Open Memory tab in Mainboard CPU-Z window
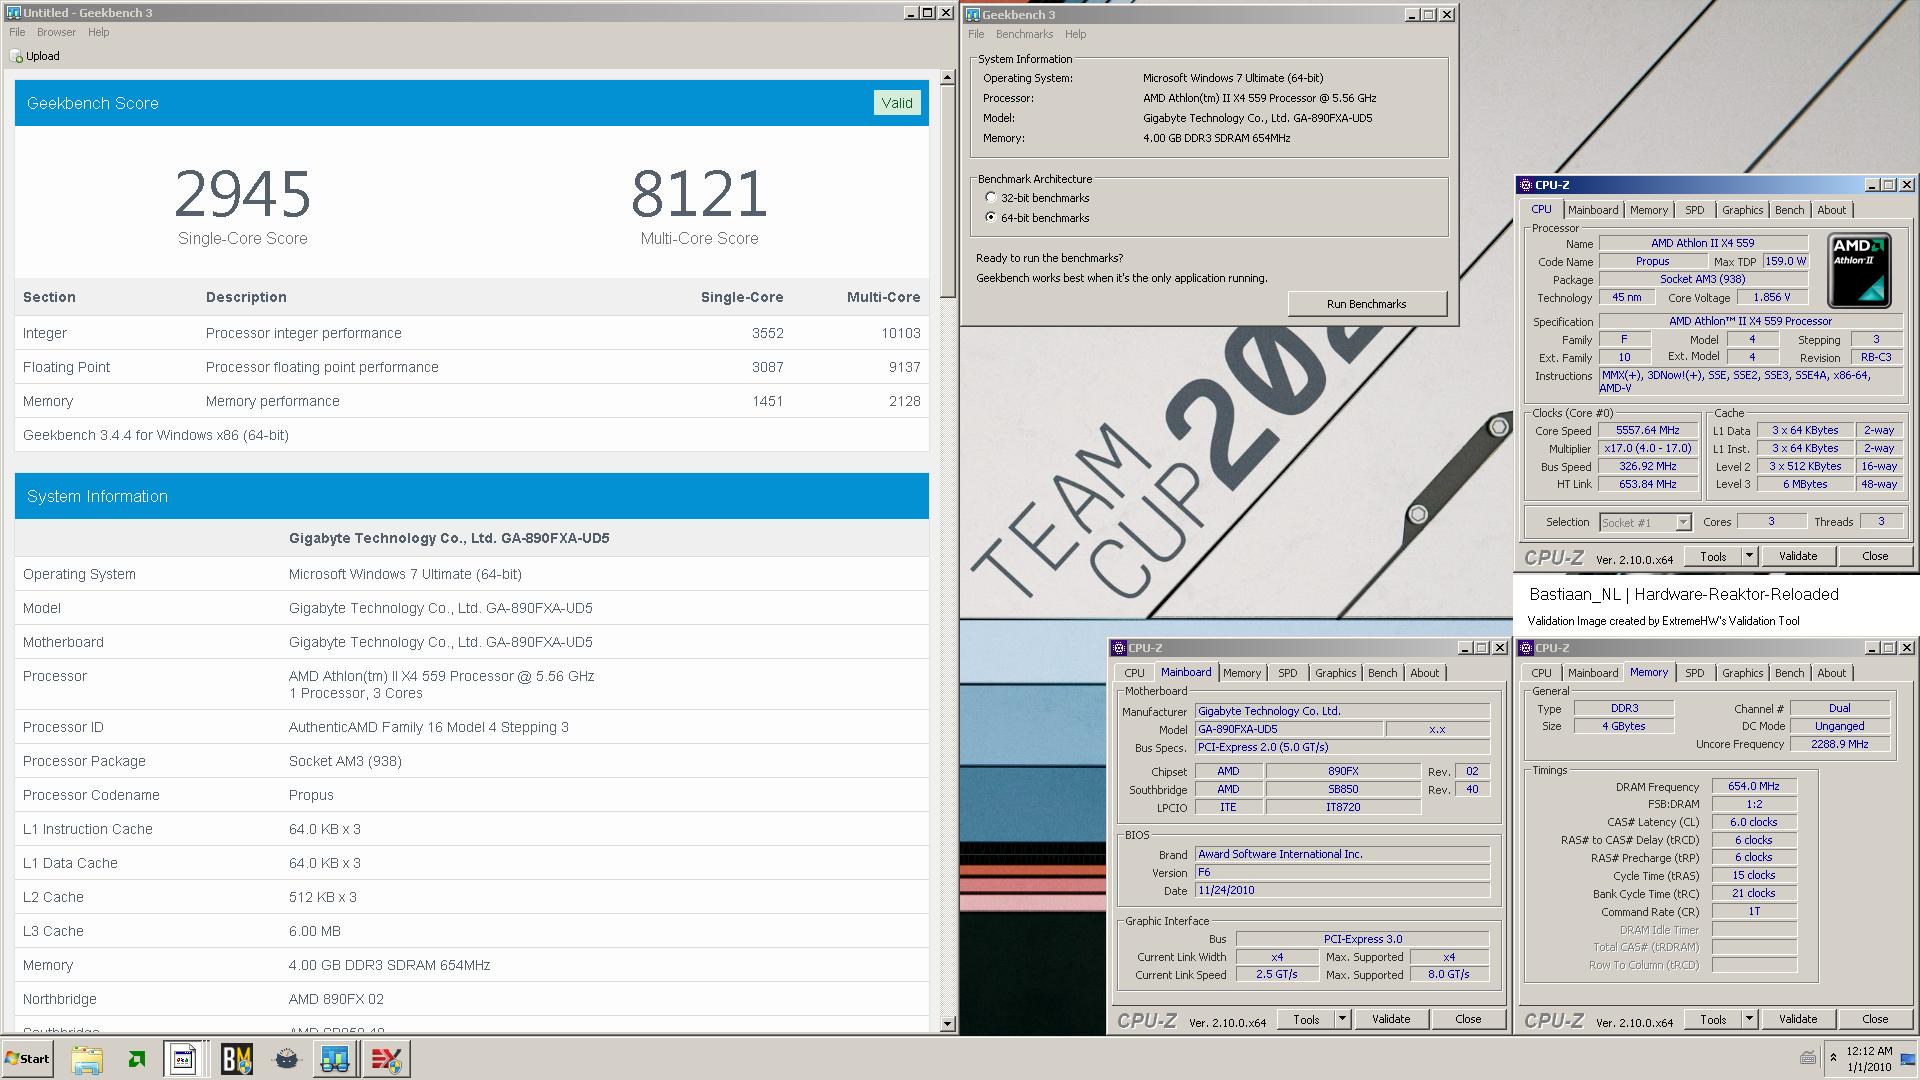The width and height of the screenshot is (1920, 1080). [1241, 673]
